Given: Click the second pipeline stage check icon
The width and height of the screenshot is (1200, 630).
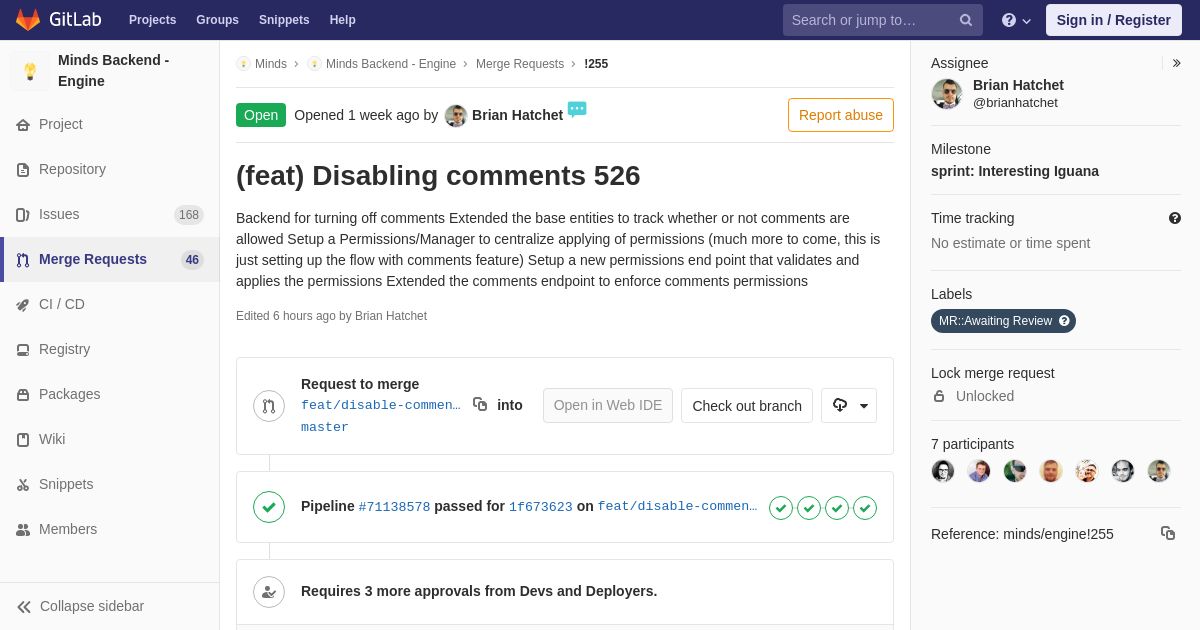Looking at the screenshot, I should [809, 508].
